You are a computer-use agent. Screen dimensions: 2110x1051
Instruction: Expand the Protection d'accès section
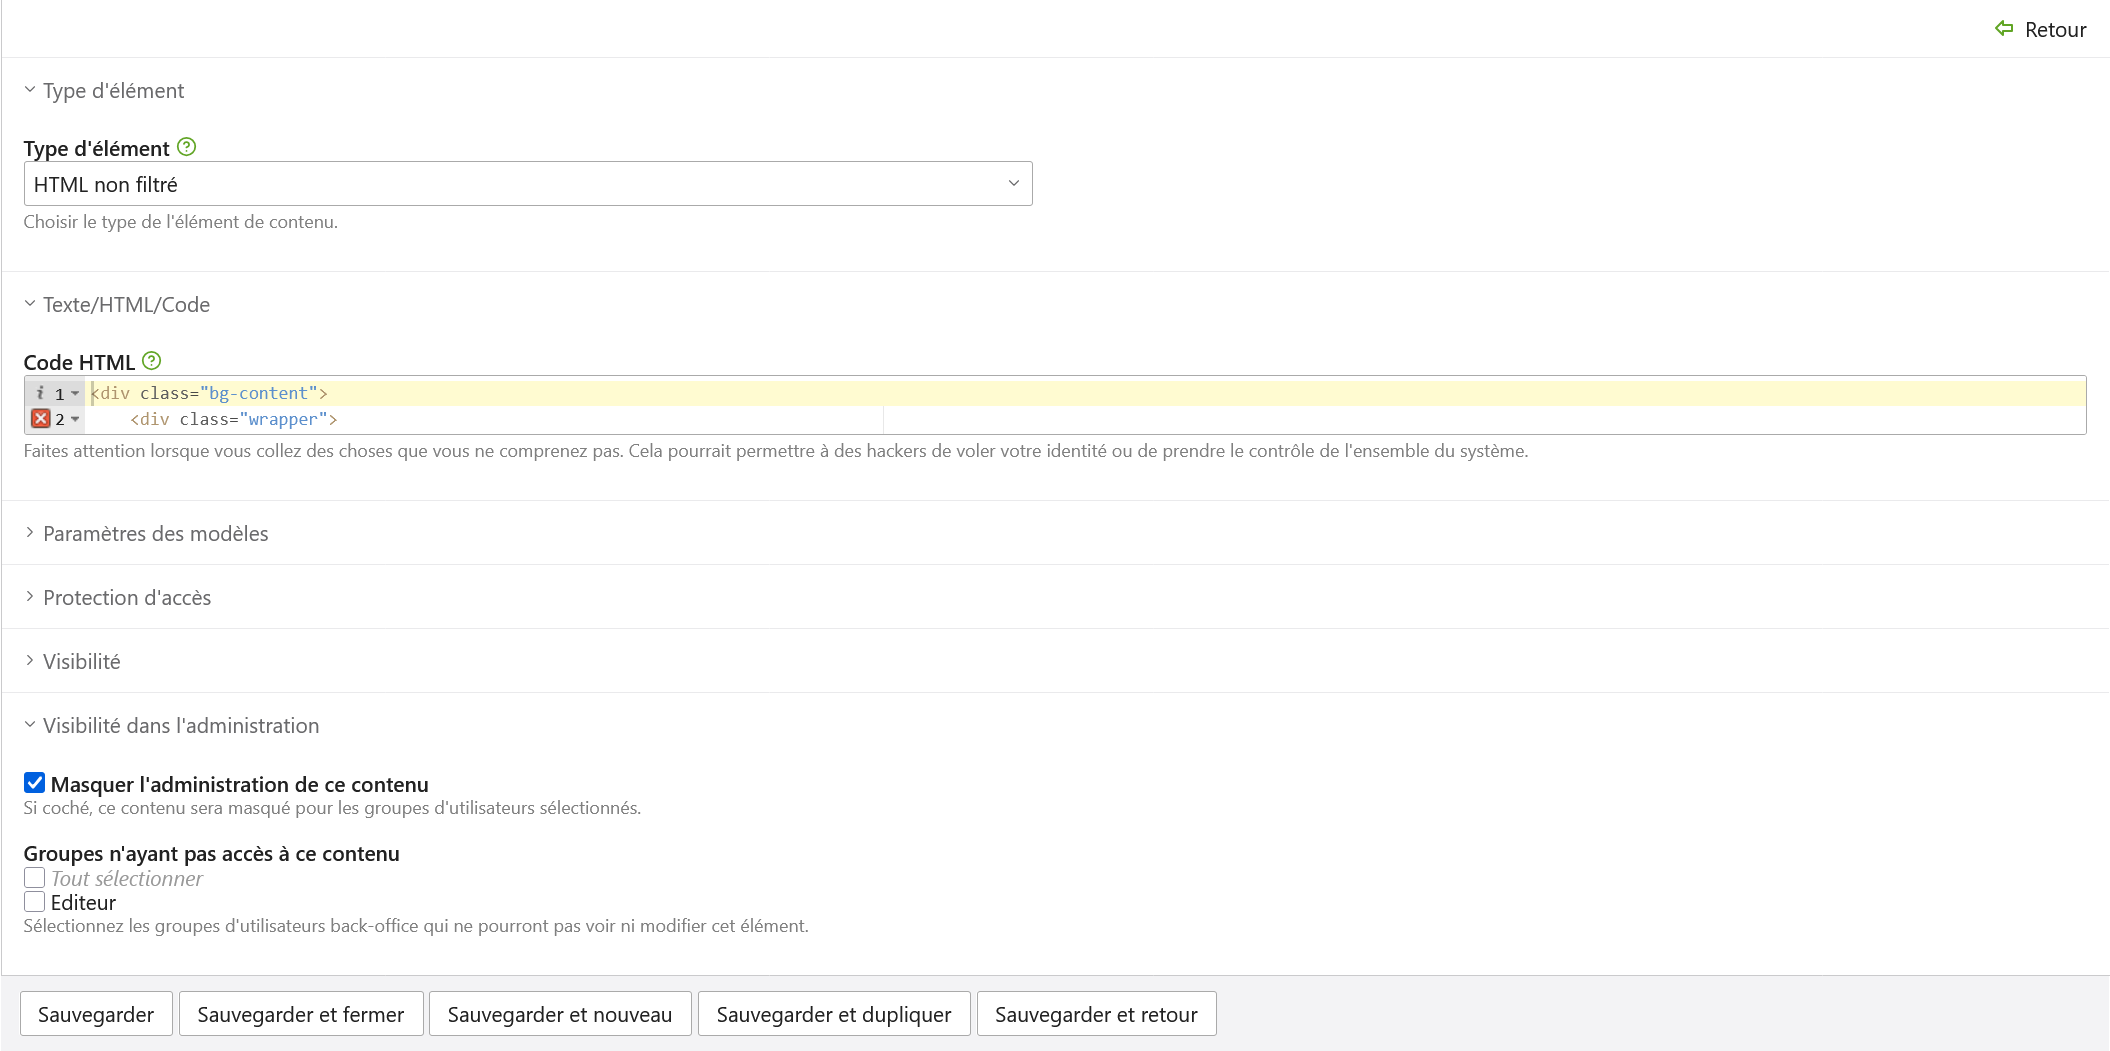point(127,598)
